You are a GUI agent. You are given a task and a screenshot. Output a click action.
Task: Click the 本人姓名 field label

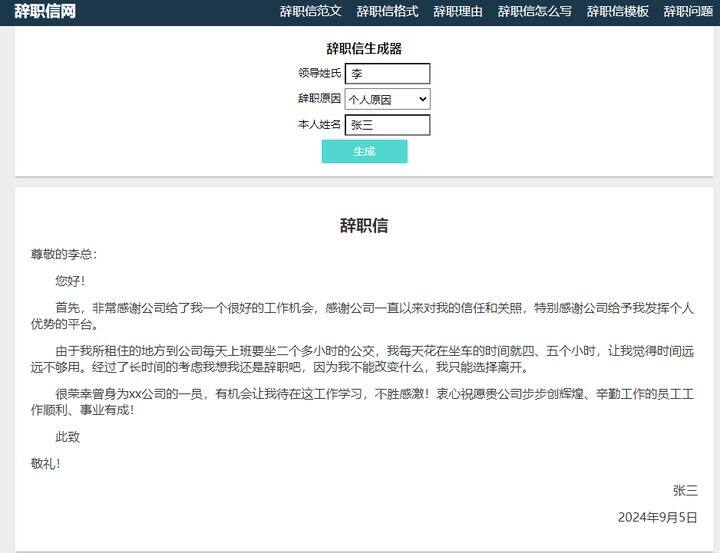coord(320,124)
